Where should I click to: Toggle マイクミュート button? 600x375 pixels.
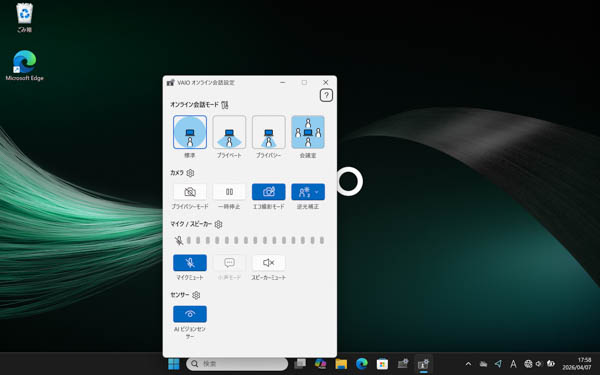[190, 262]
